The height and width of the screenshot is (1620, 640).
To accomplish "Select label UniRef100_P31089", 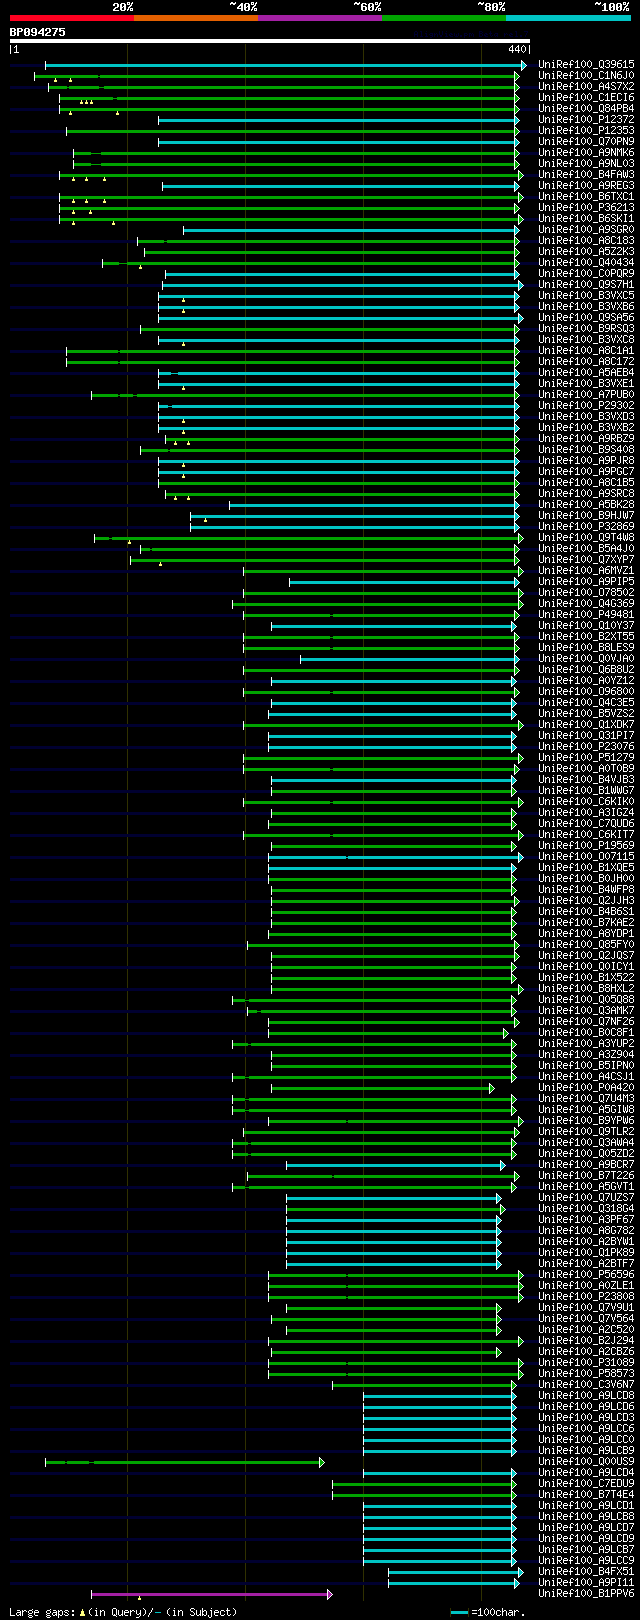I will click(586, 1362).
